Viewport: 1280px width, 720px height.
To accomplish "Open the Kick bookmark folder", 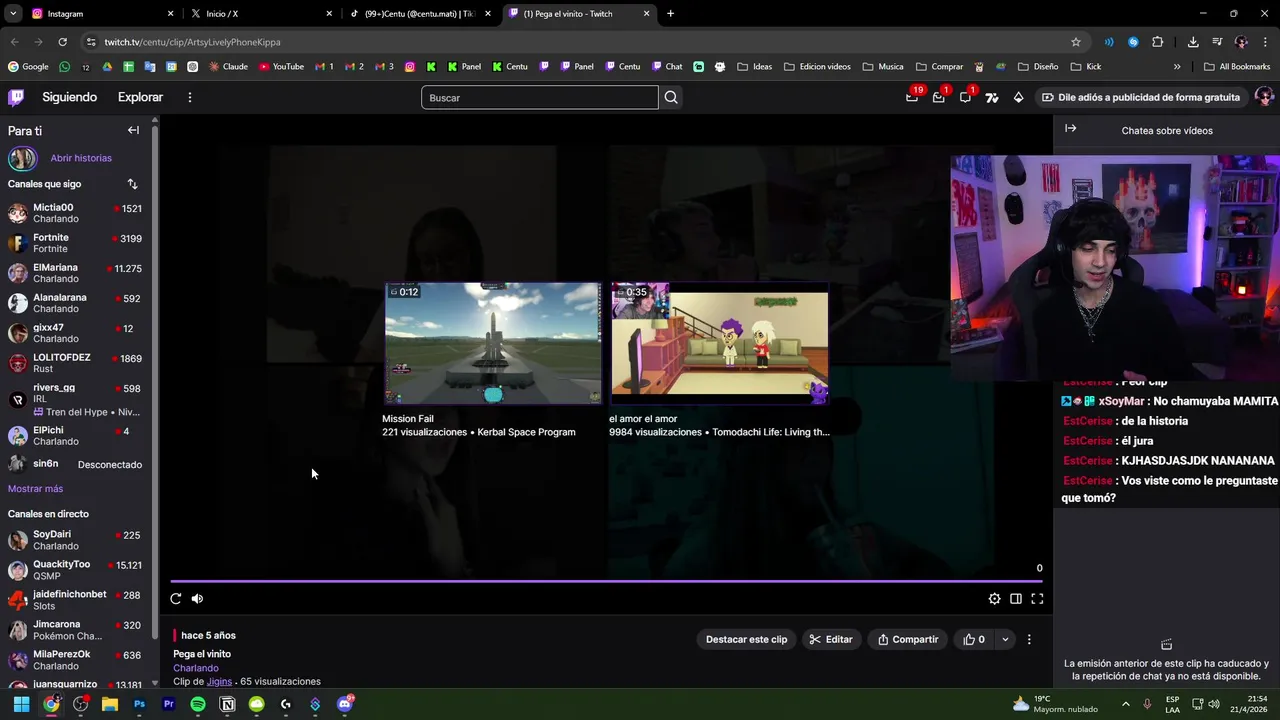I will (x=1085, y=67).
